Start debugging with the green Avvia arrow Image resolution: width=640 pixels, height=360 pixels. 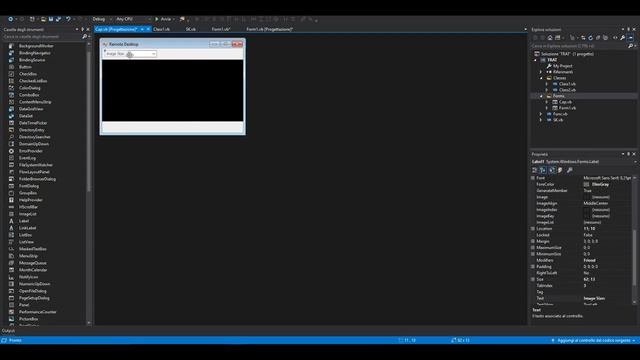[157, 19]
